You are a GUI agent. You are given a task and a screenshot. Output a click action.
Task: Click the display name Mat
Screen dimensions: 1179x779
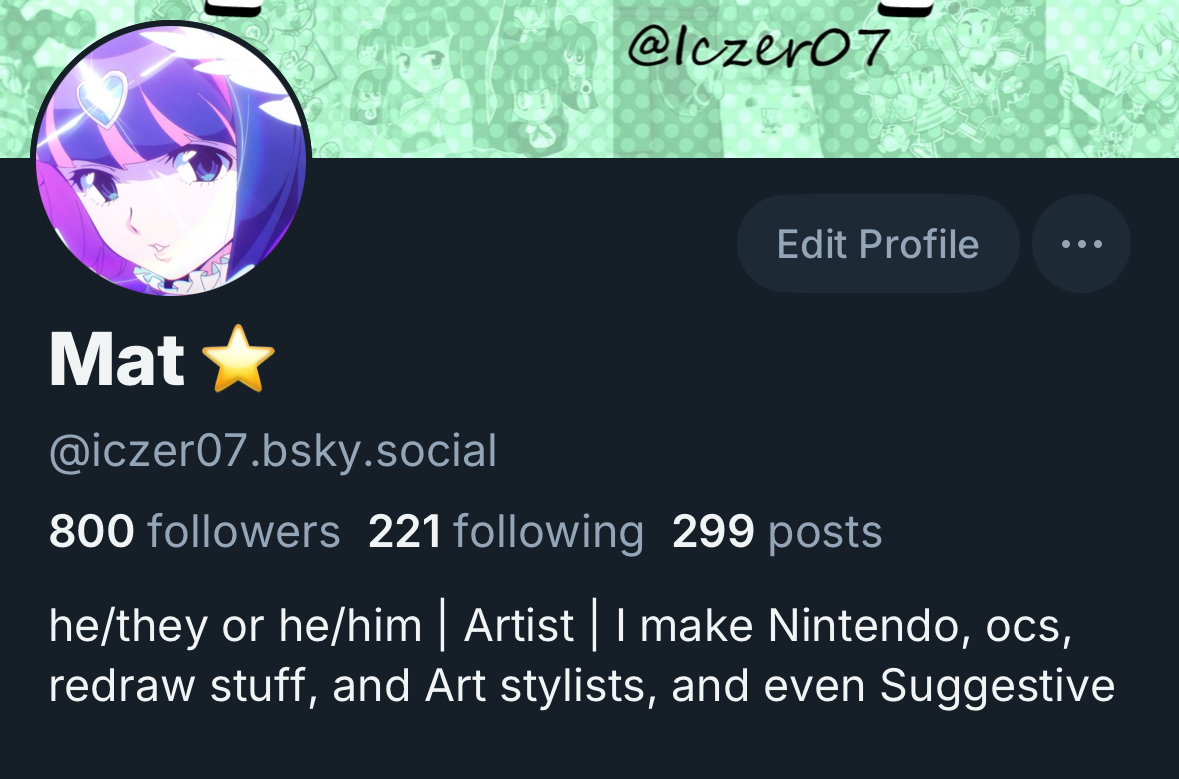[117, 360]
